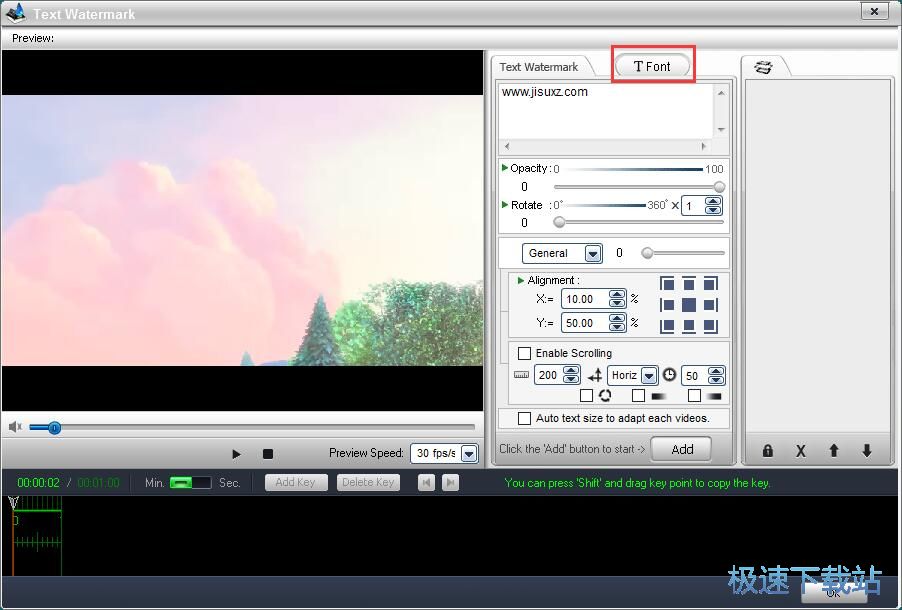Align watermark to middle-right
The image size is (902, 610).
click(x=710, y=305)
